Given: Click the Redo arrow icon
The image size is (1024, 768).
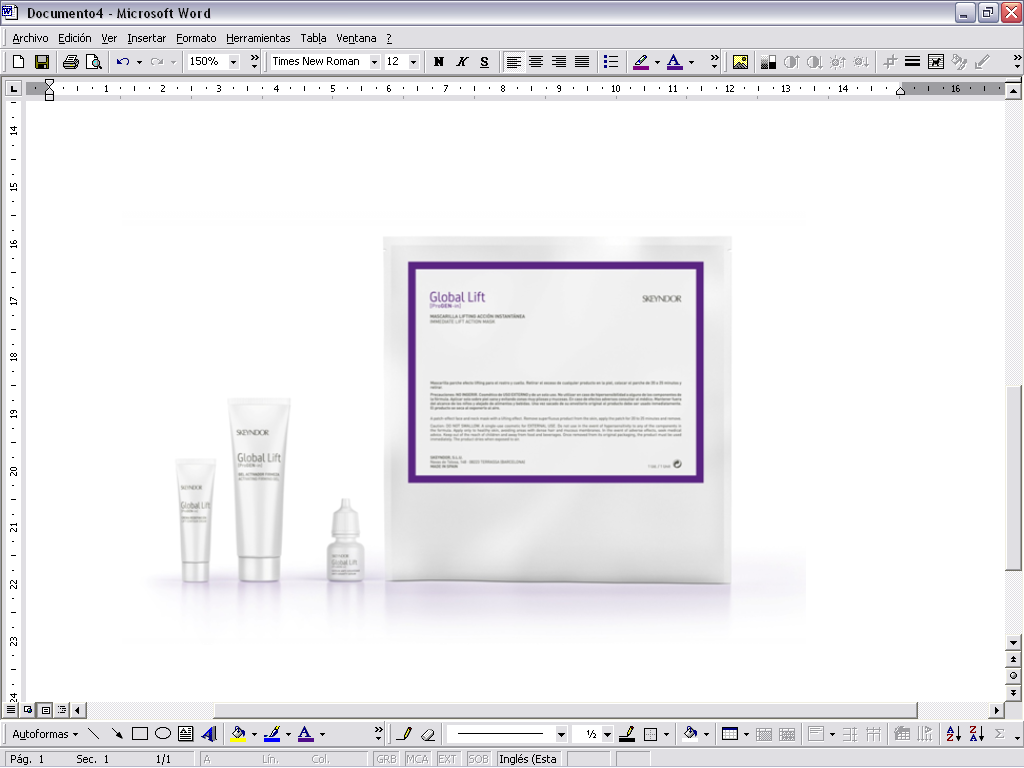Looking at the screenshot, I should point(157,62).
